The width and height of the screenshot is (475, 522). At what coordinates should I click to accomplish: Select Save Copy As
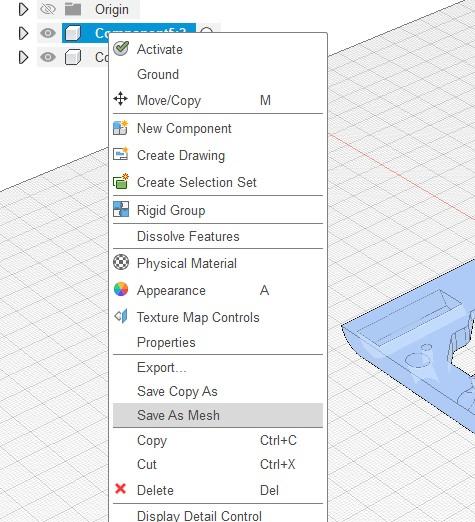click(218, 391)
